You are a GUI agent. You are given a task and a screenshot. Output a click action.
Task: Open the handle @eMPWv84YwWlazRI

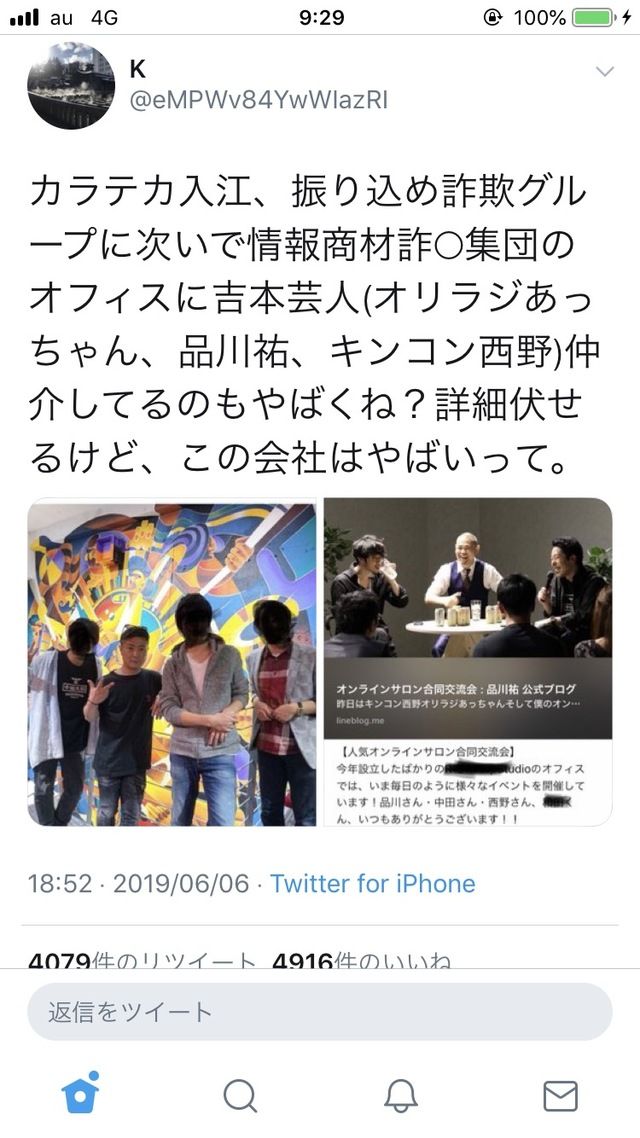click(x=258, y=100)
